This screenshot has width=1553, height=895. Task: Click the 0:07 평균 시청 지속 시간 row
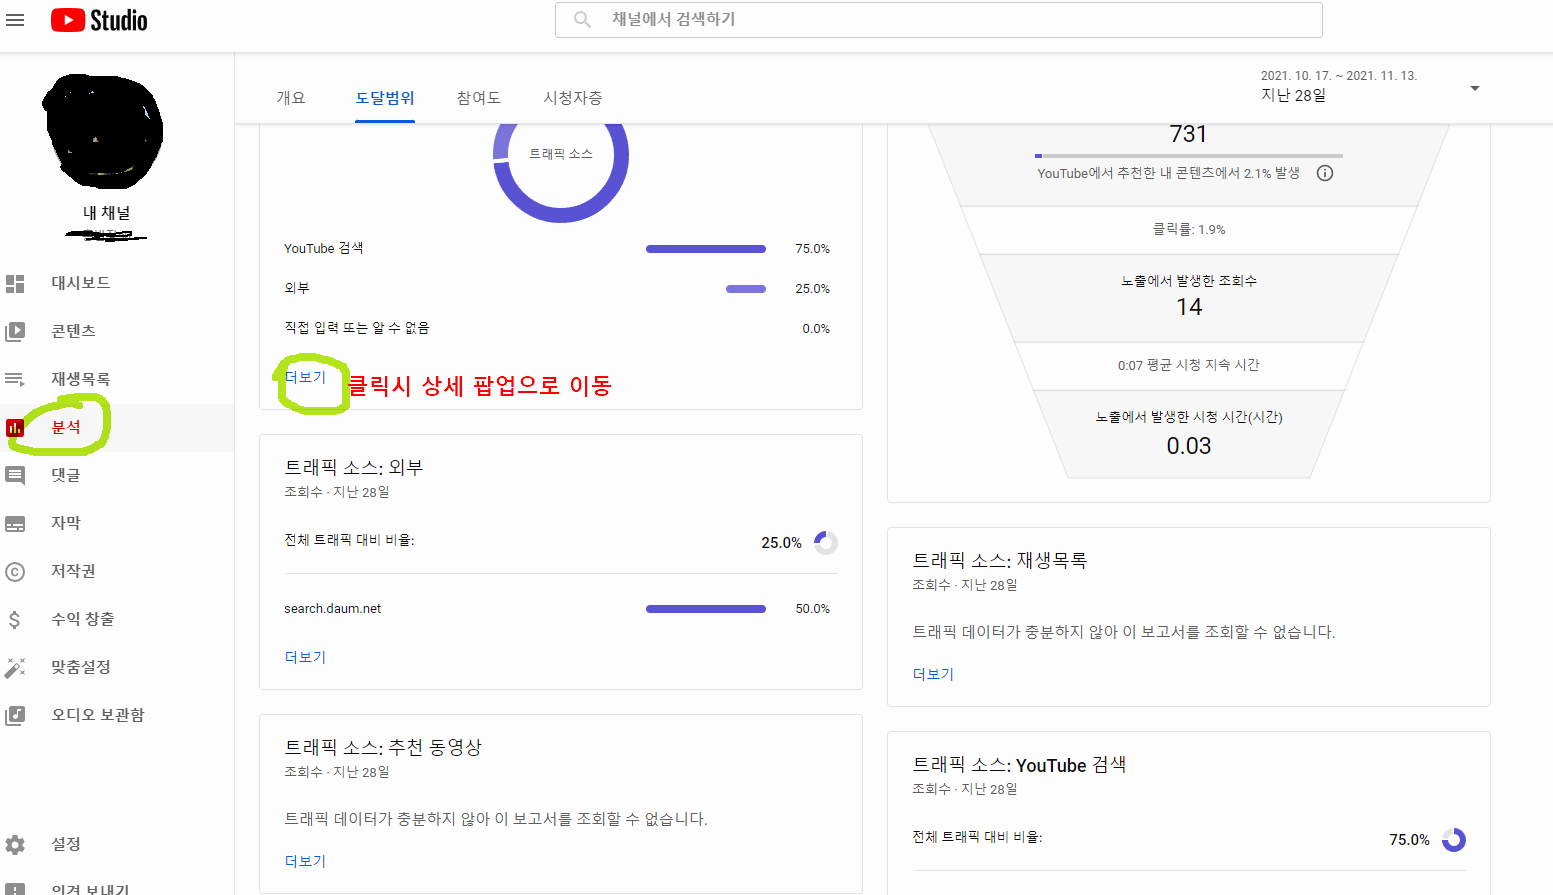pyautogui.click(x=1189, y=365)
